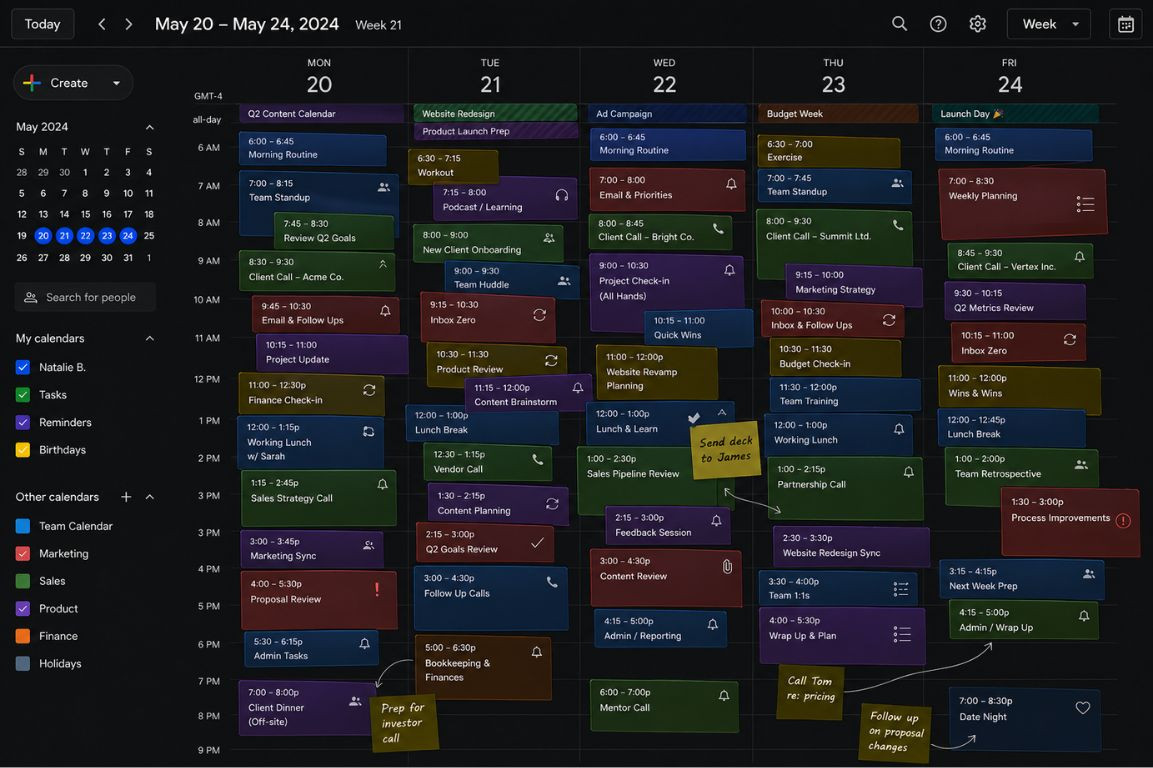Toggle the Birthdays calendar checkbox
The image size is (1153, 768).
23,450
